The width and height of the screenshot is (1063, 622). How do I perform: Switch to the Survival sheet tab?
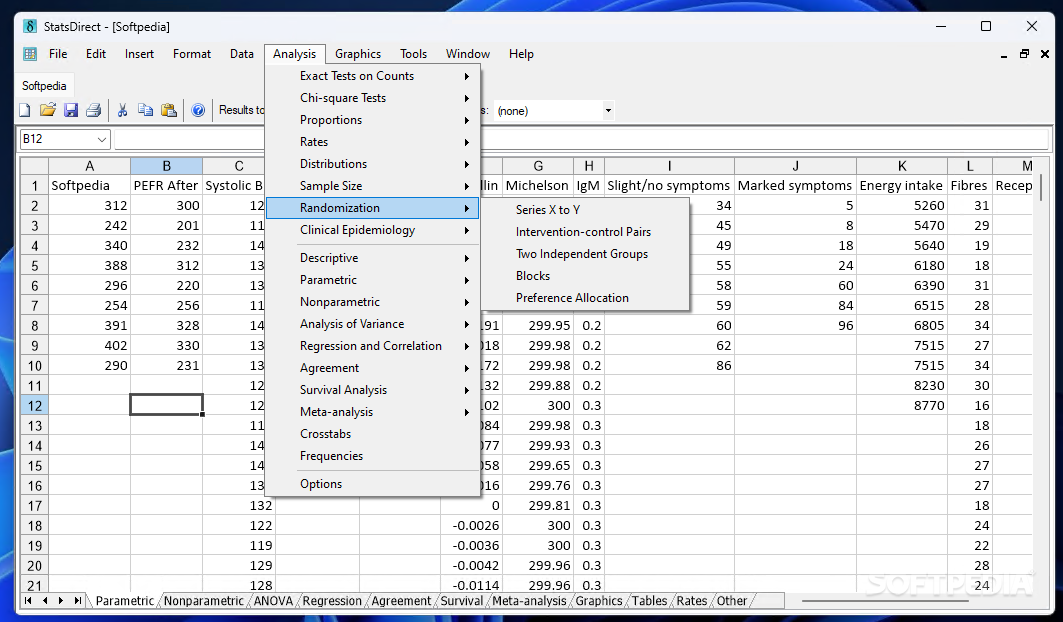click(x=462, y=601)
